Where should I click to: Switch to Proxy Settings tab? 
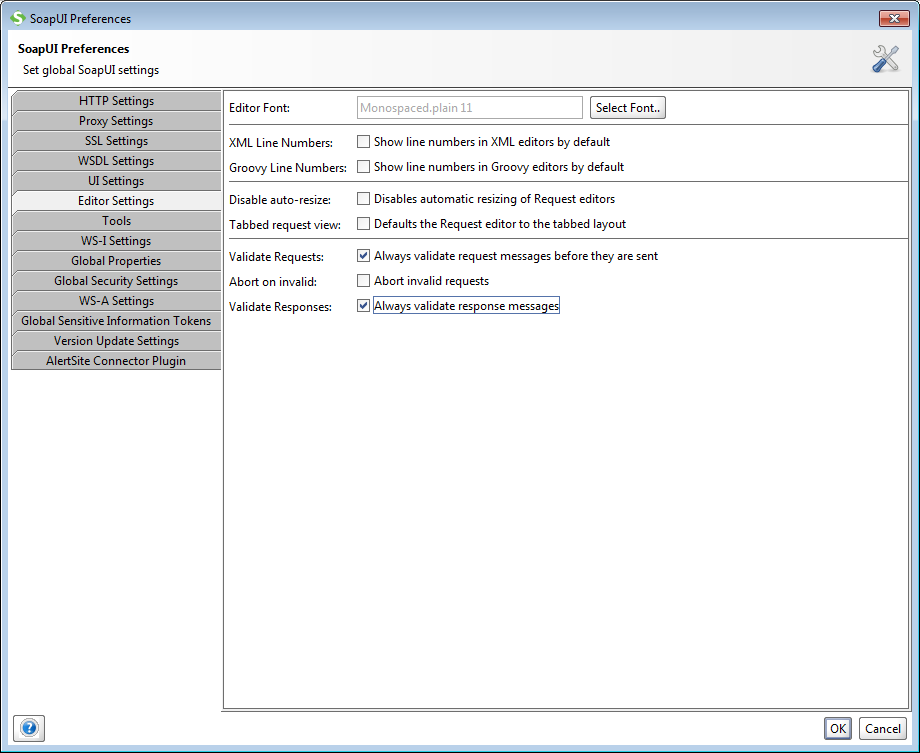click(116, 121)
